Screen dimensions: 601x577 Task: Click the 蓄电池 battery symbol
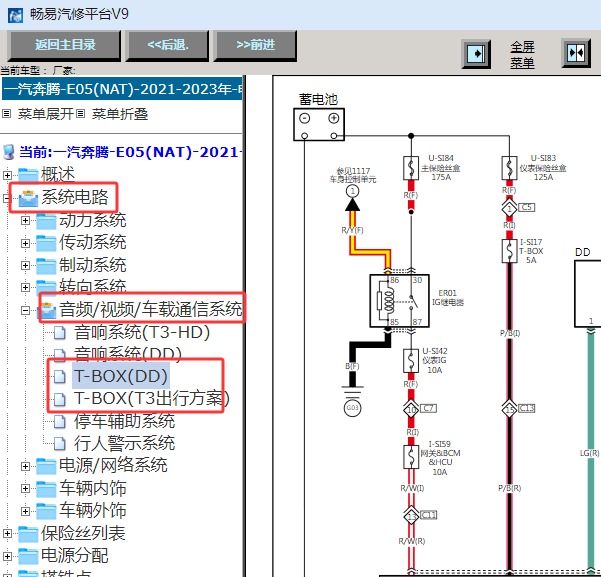point(319,124)
